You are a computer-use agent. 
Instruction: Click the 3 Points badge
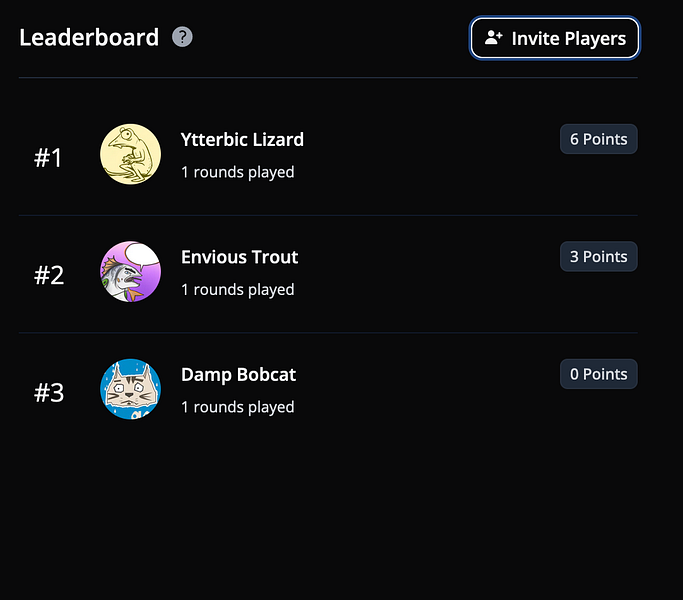pyautogui.click(x=598, y=256)
